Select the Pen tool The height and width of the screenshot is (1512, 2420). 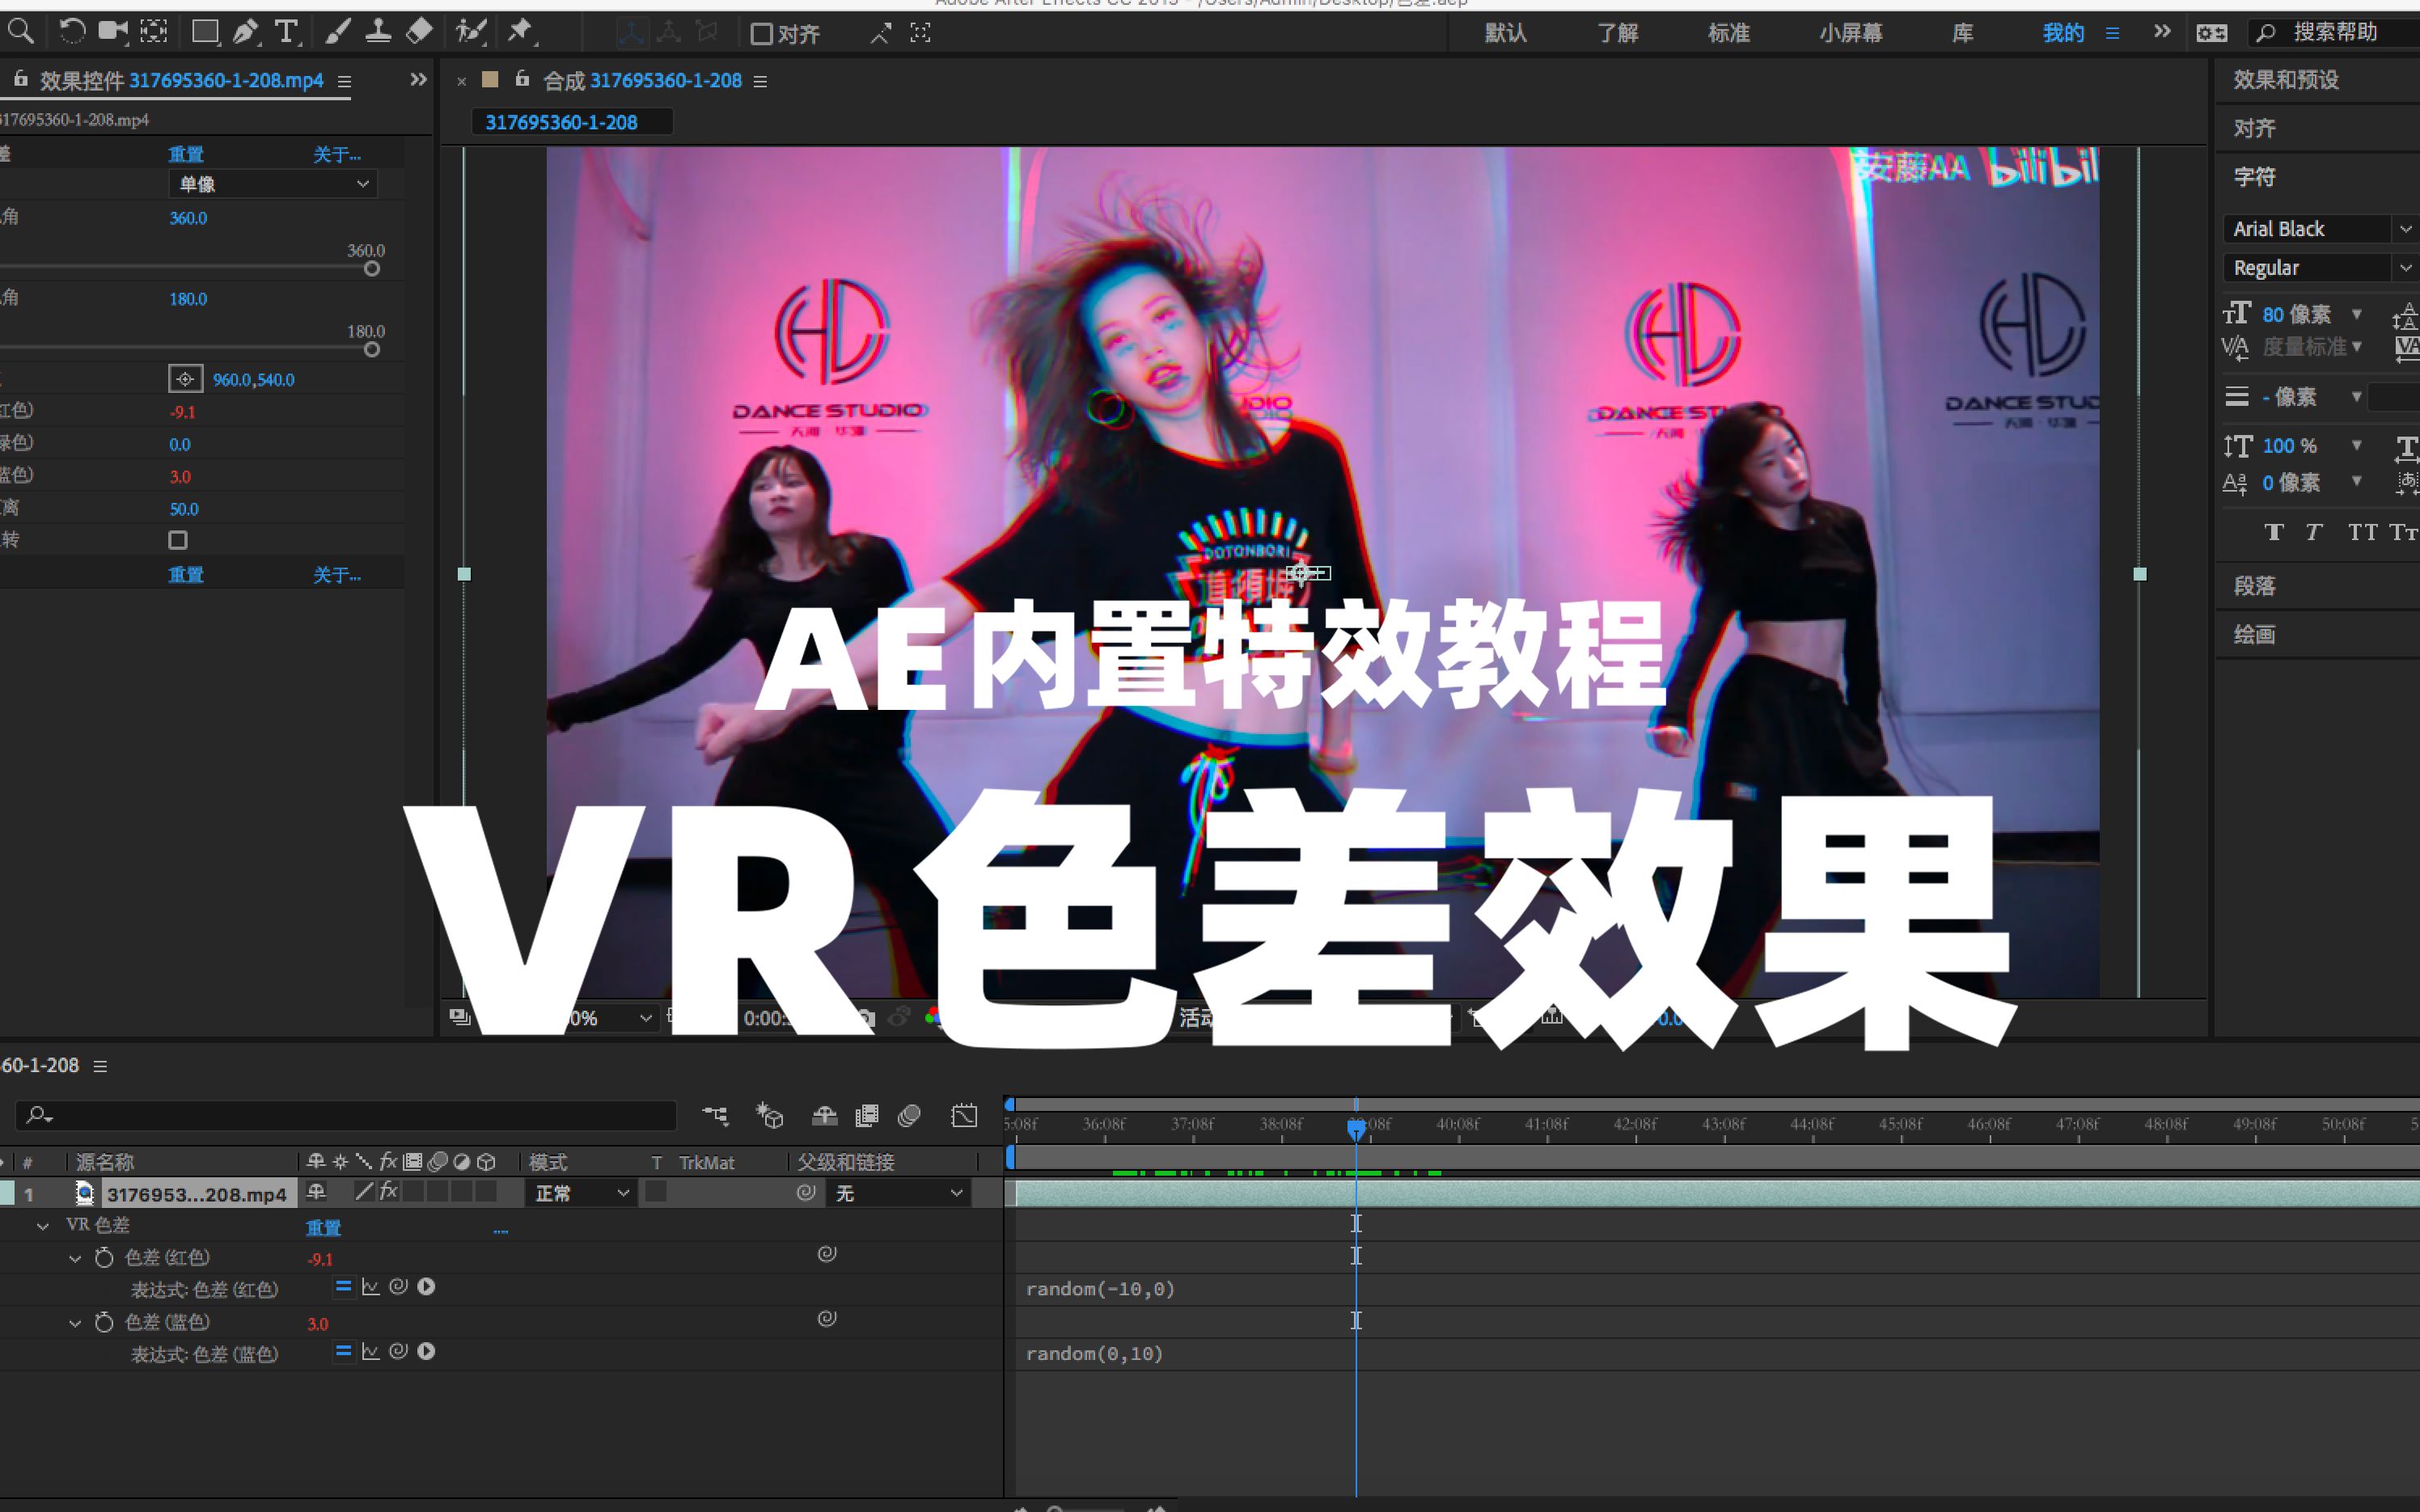coord(245,32)
